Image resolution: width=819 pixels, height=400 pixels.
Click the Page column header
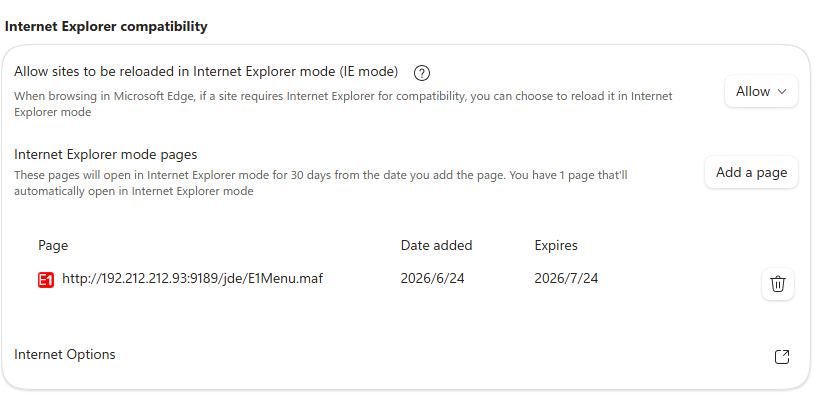pyautogui.click(x=53, y=245)
